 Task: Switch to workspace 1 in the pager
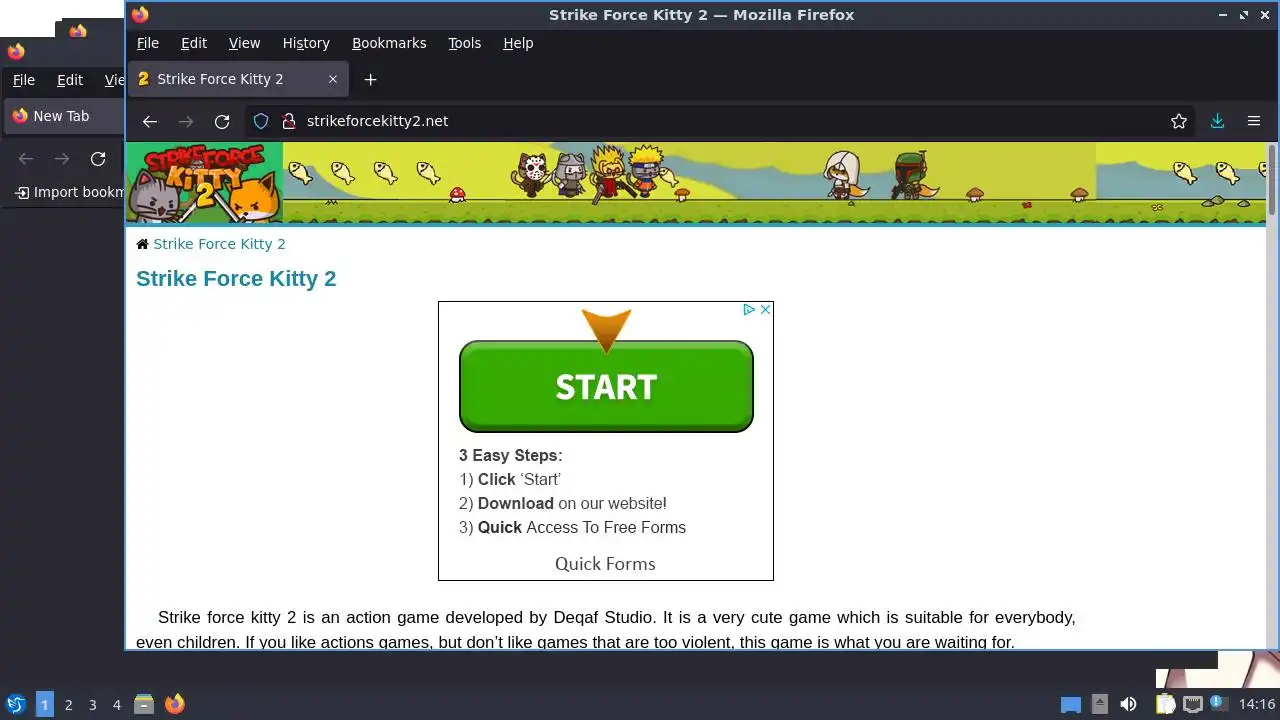44,704
